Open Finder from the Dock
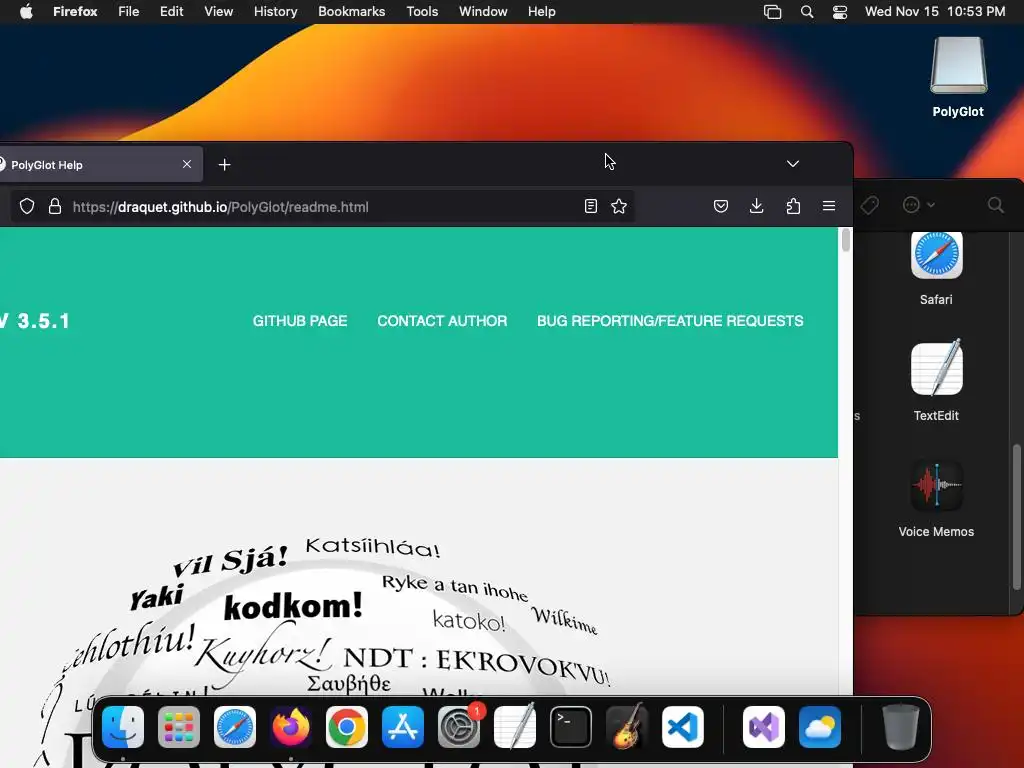The image size is (1024, 768). [123, 727]
